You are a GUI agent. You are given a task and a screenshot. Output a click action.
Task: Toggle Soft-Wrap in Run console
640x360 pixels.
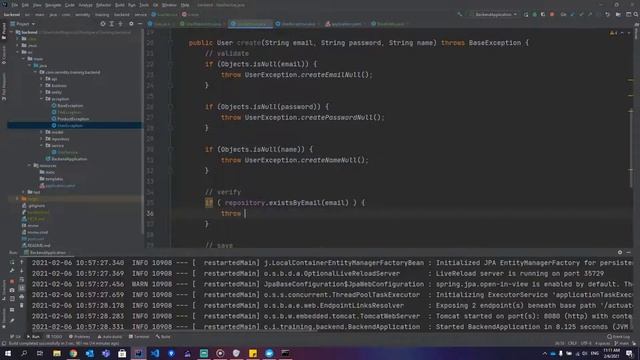(x=22, y=280)
